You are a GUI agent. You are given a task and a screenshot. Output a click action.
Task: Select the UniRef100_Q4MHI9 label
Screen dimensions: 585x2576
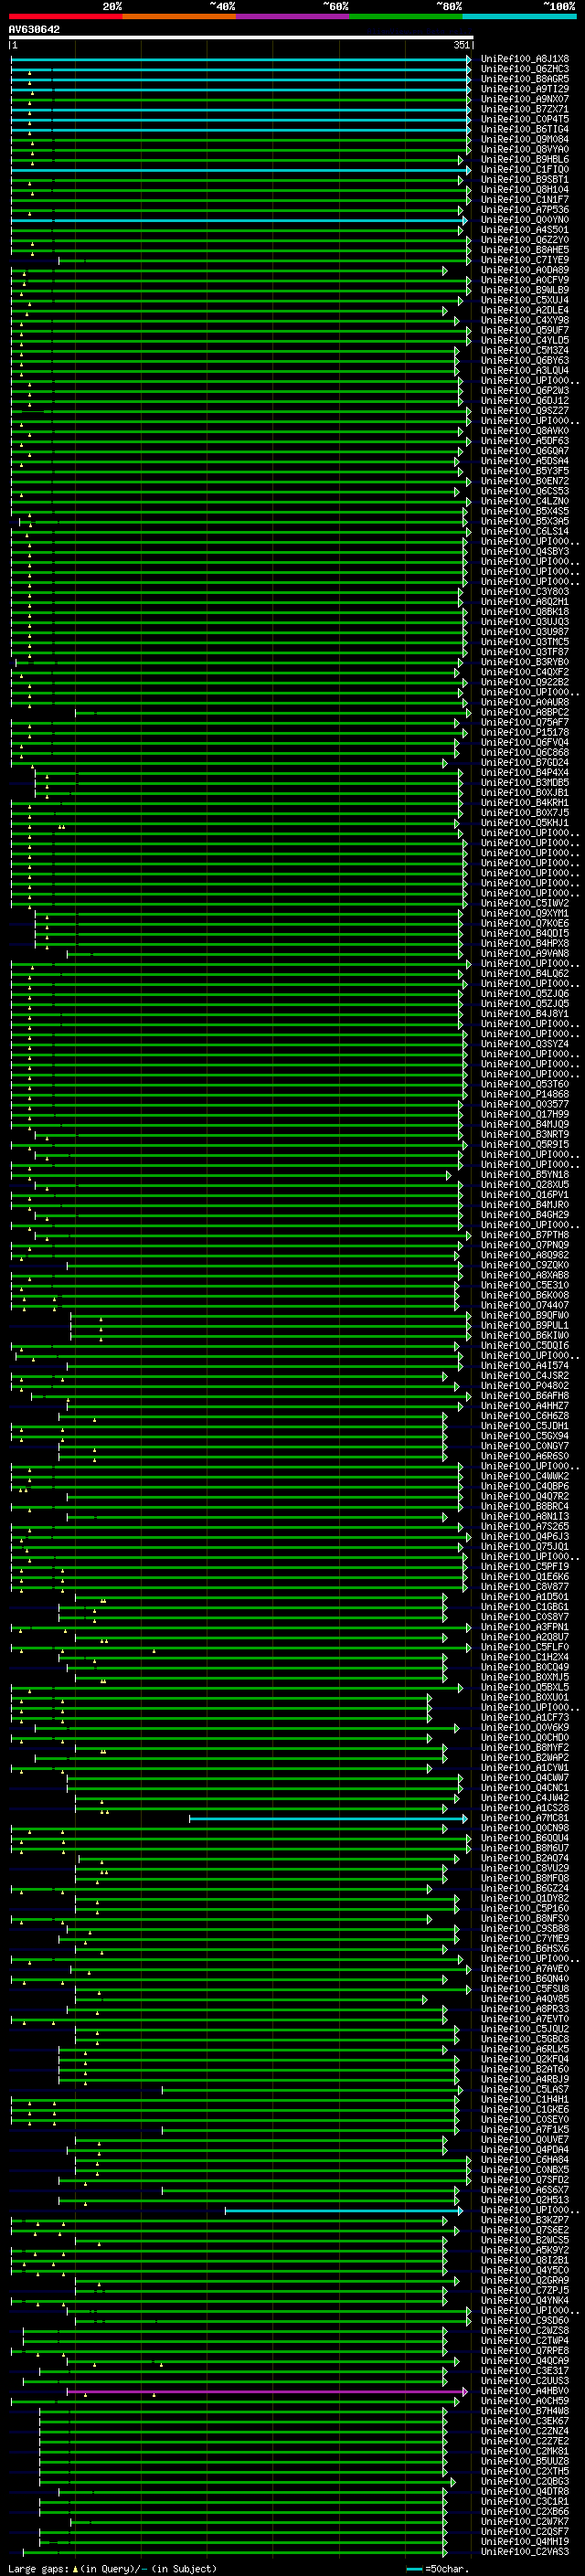524,2542
